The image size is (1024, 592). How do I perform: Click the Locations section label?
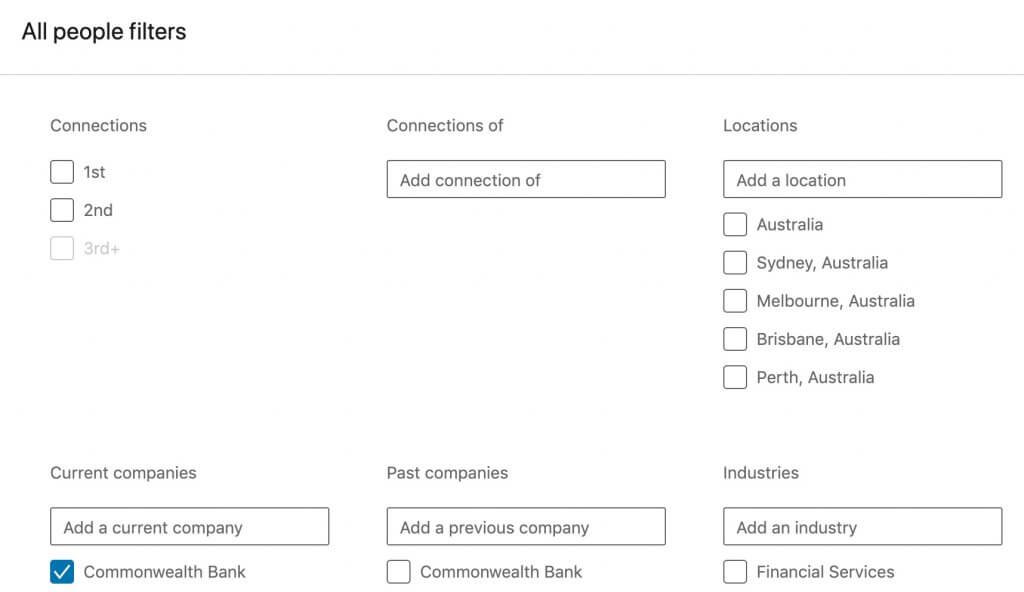[760, 125]
